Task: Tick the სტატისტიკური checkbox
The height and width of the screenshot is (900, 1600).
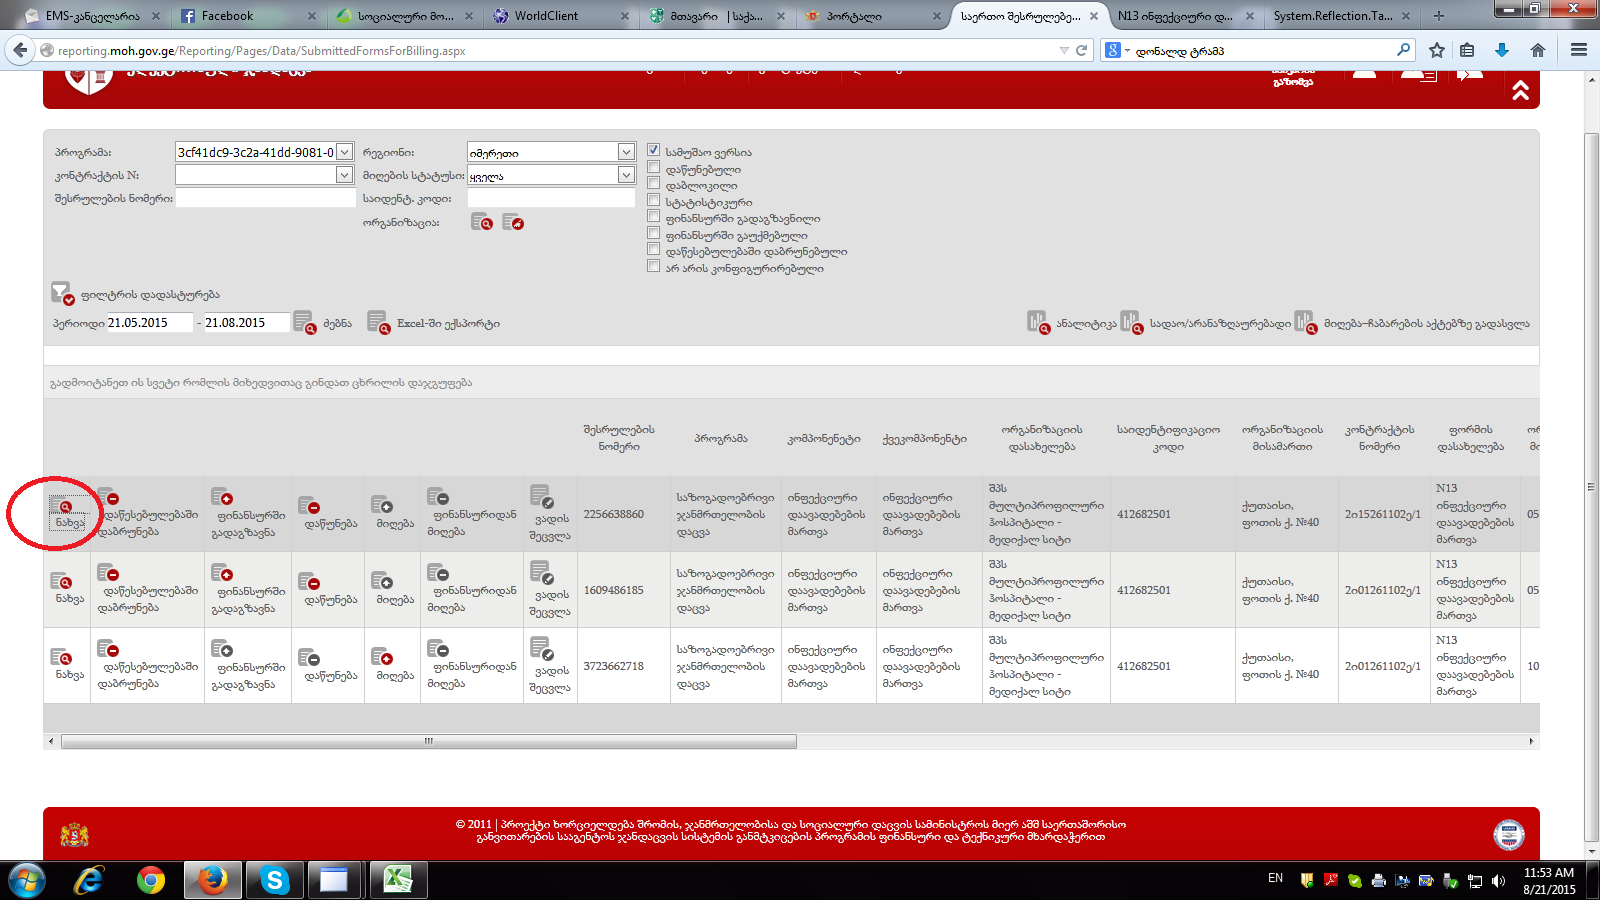Action: pos(653,200)
